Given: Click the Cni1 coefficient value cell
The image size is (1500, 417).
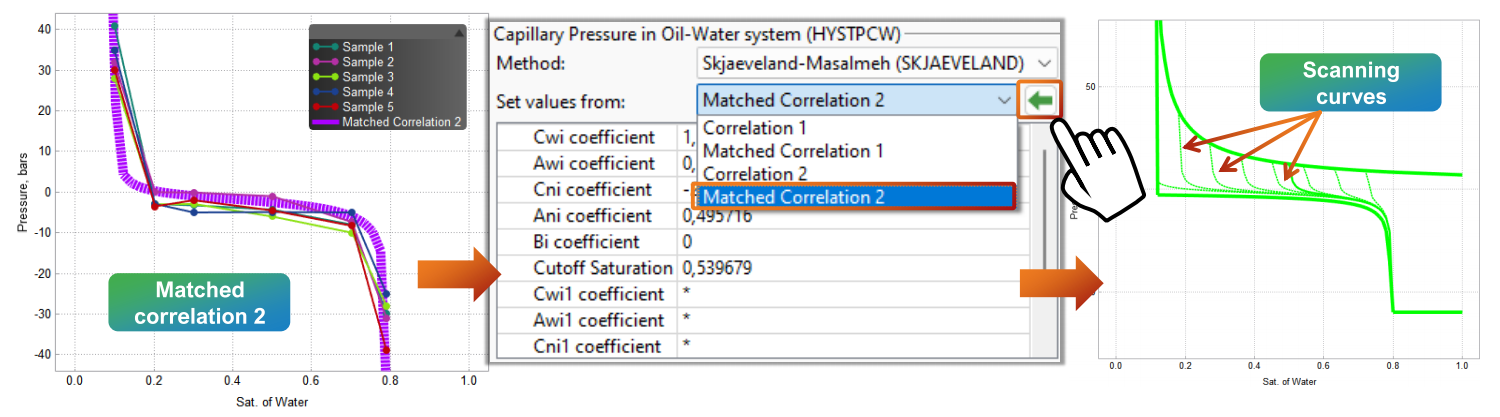Looking at the screenshot, I should click(x=850, y=346).
